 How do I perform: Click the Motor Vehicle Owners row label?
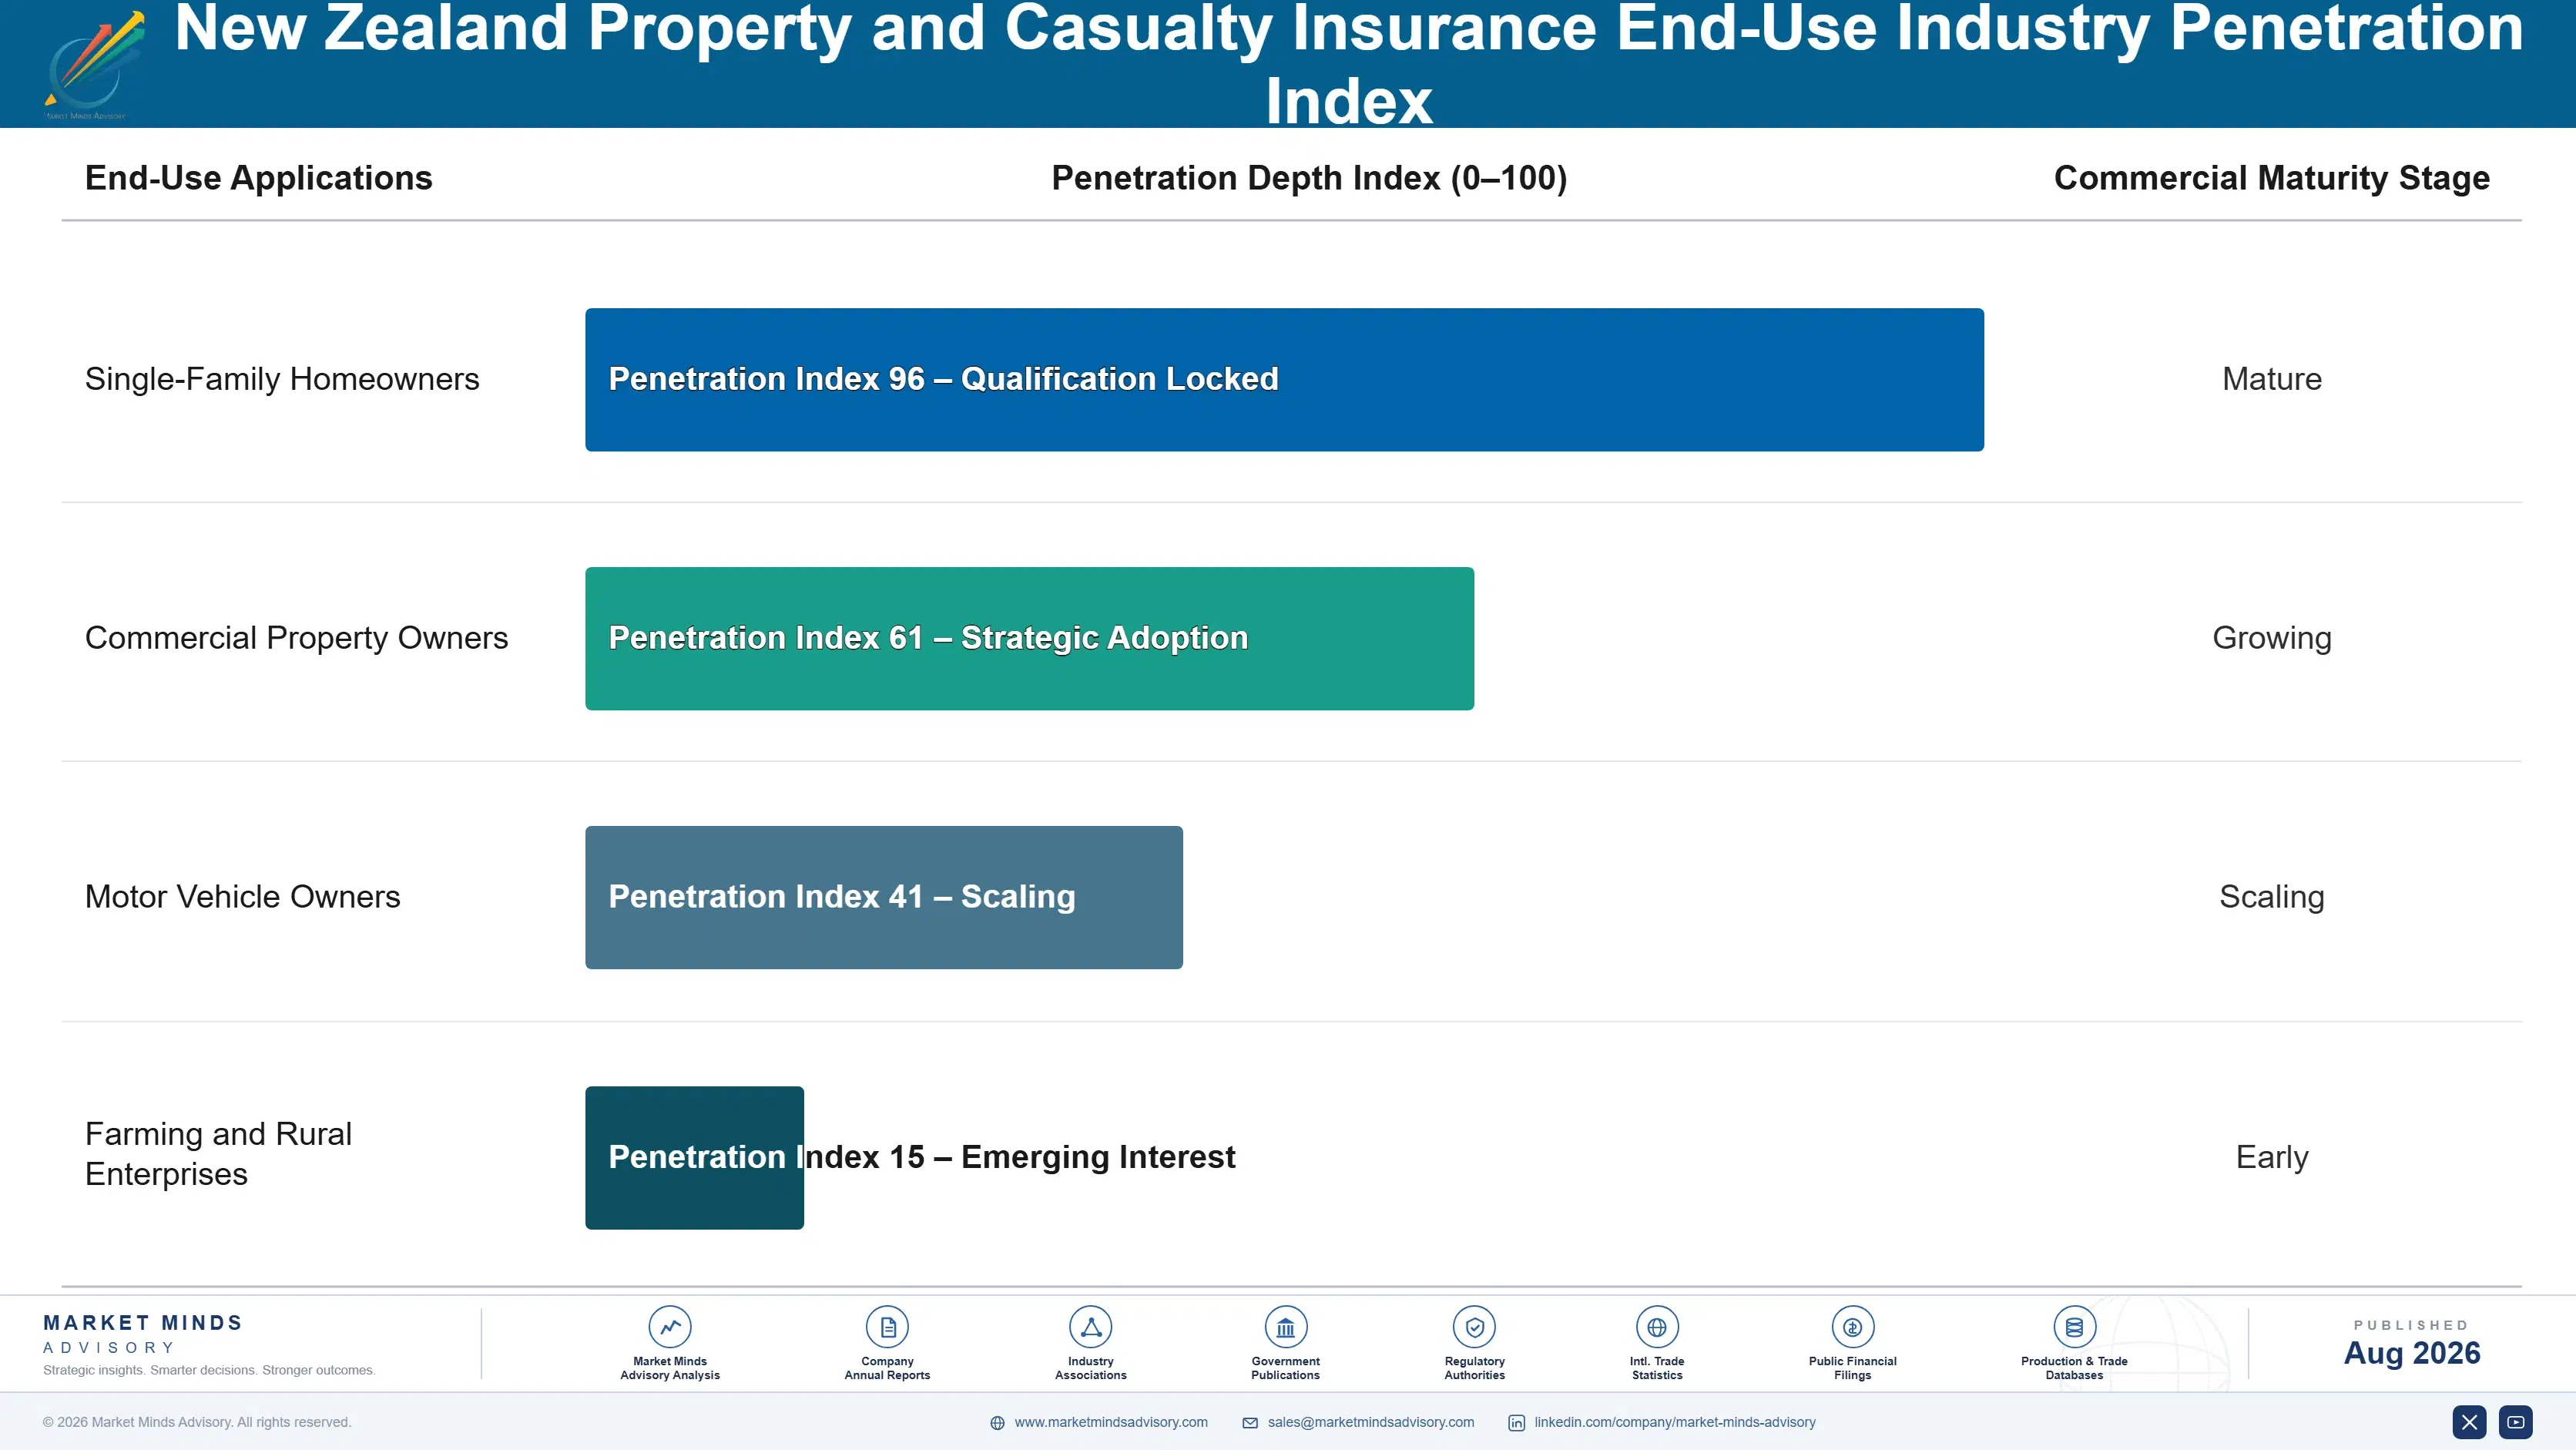coord(242,897)
